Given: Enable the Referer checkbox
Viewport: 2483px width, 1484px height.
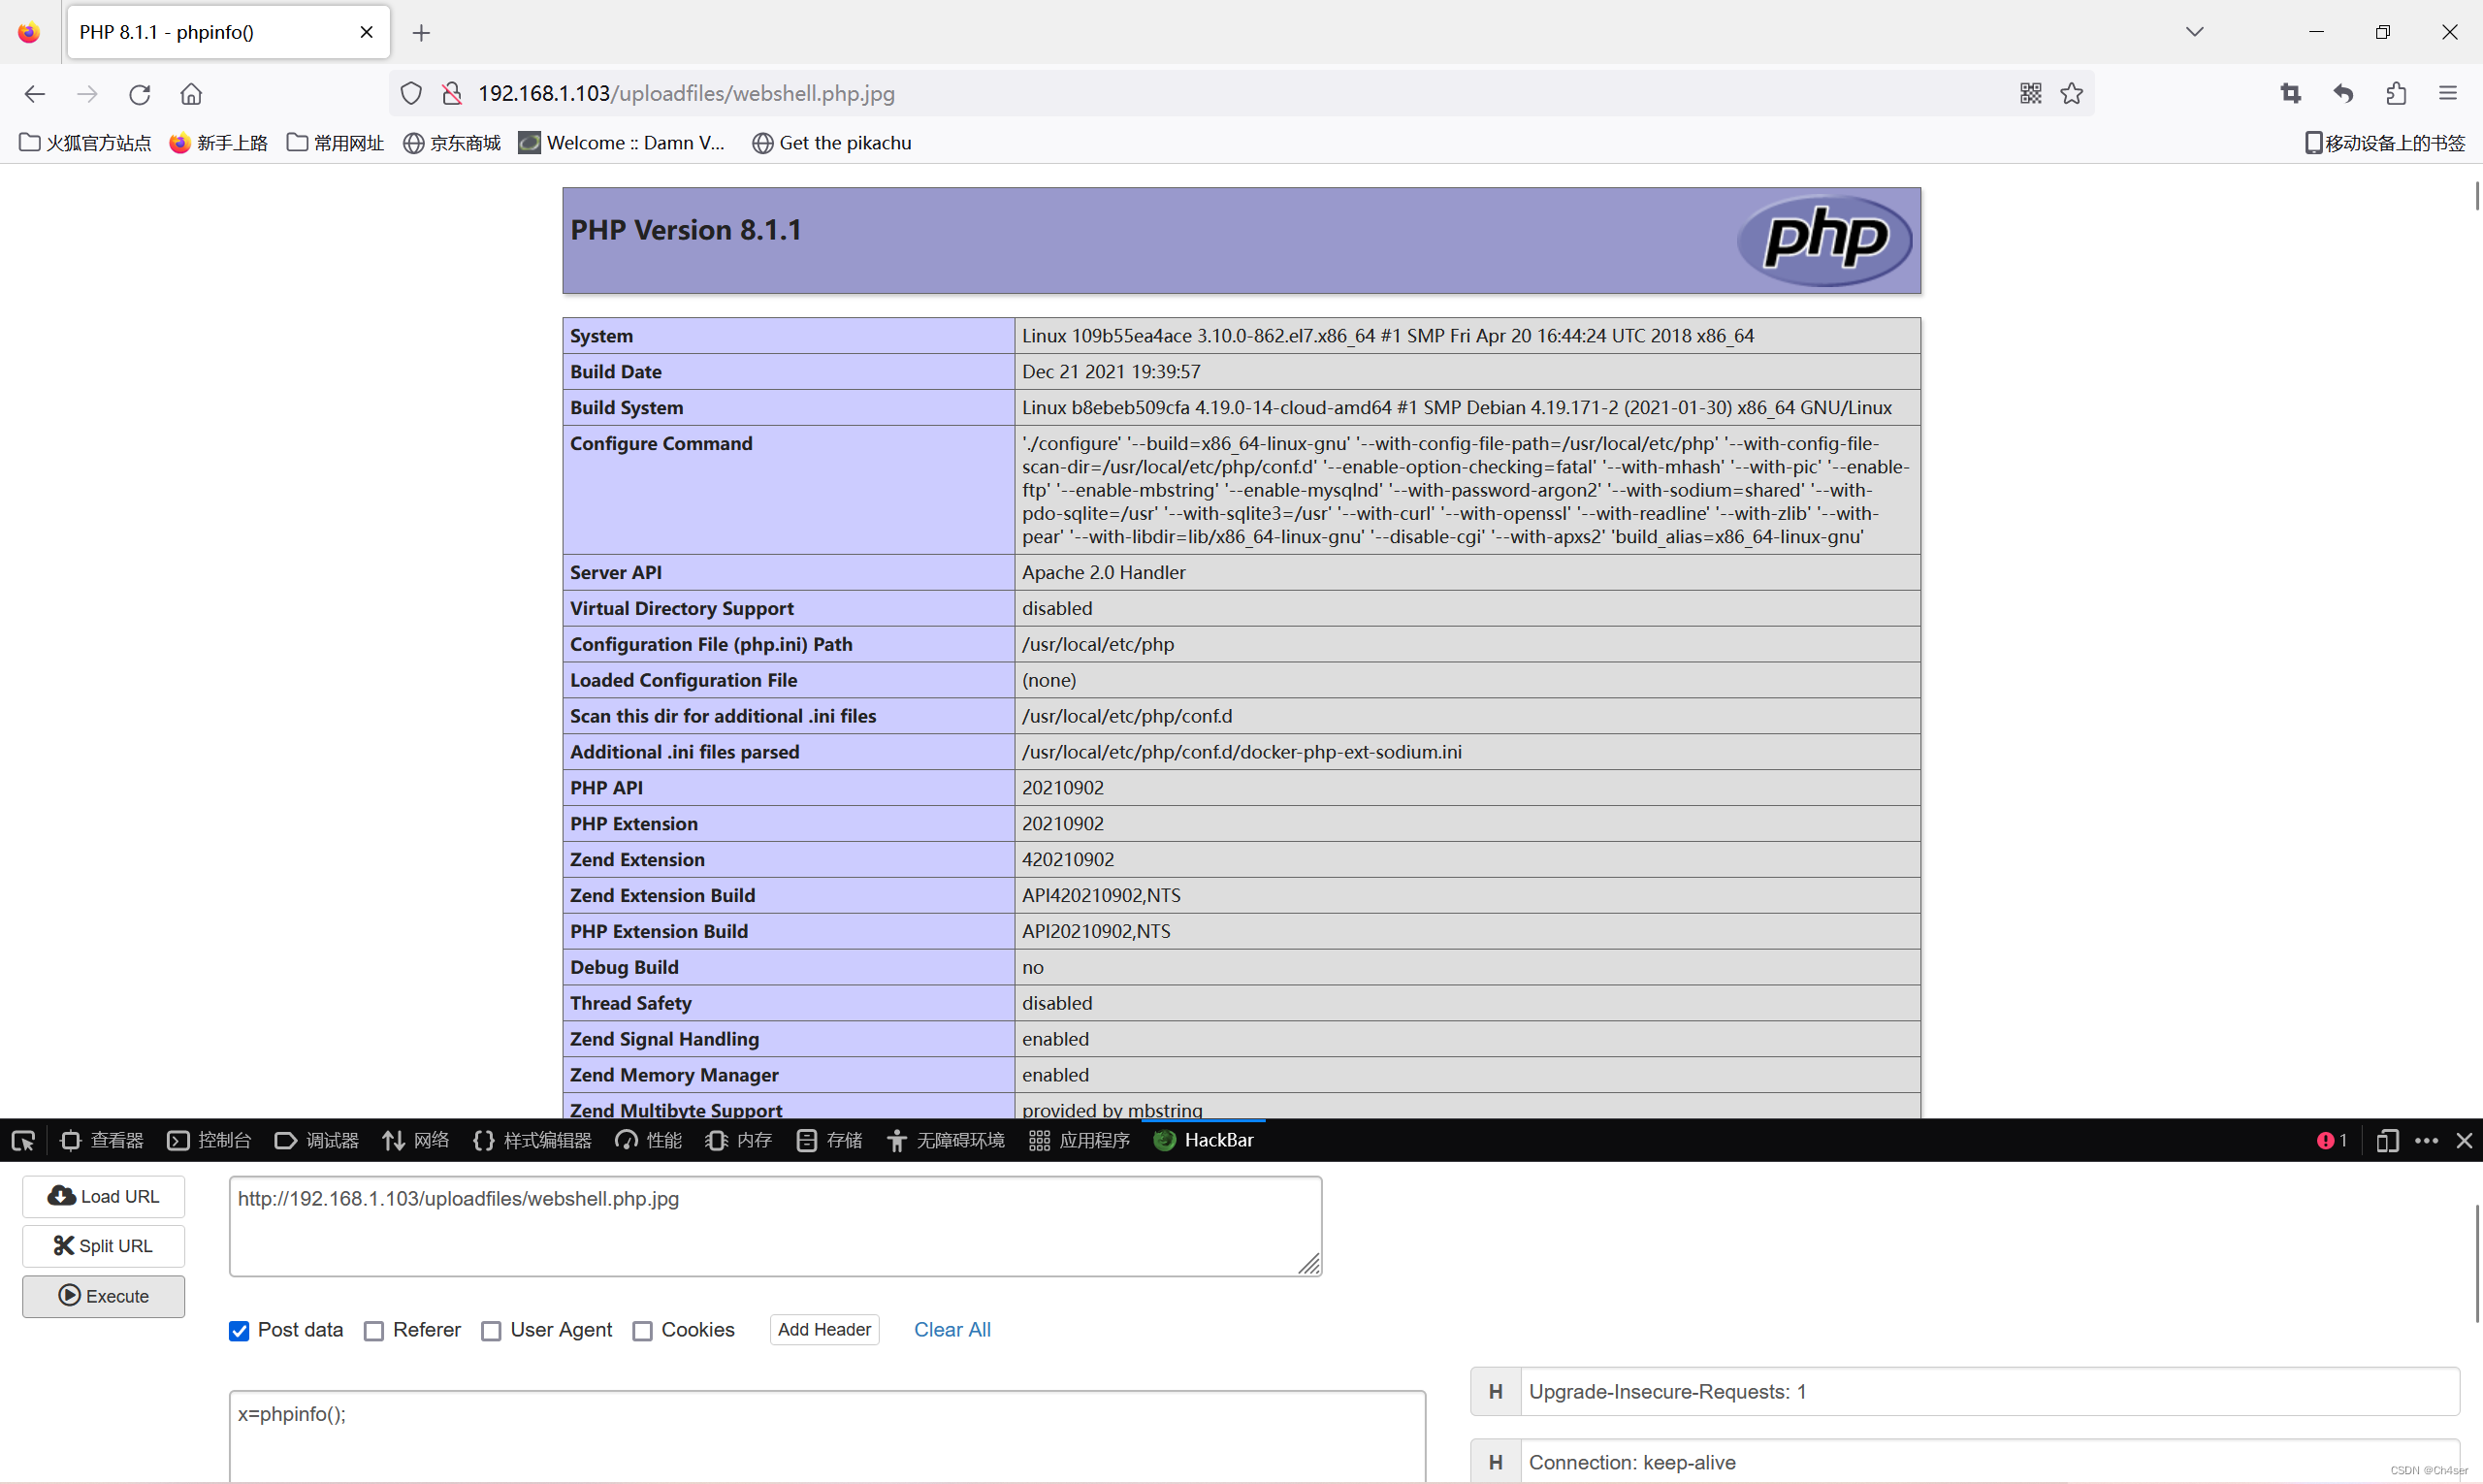Looking at the screenshot, I should click(374, 1330).
